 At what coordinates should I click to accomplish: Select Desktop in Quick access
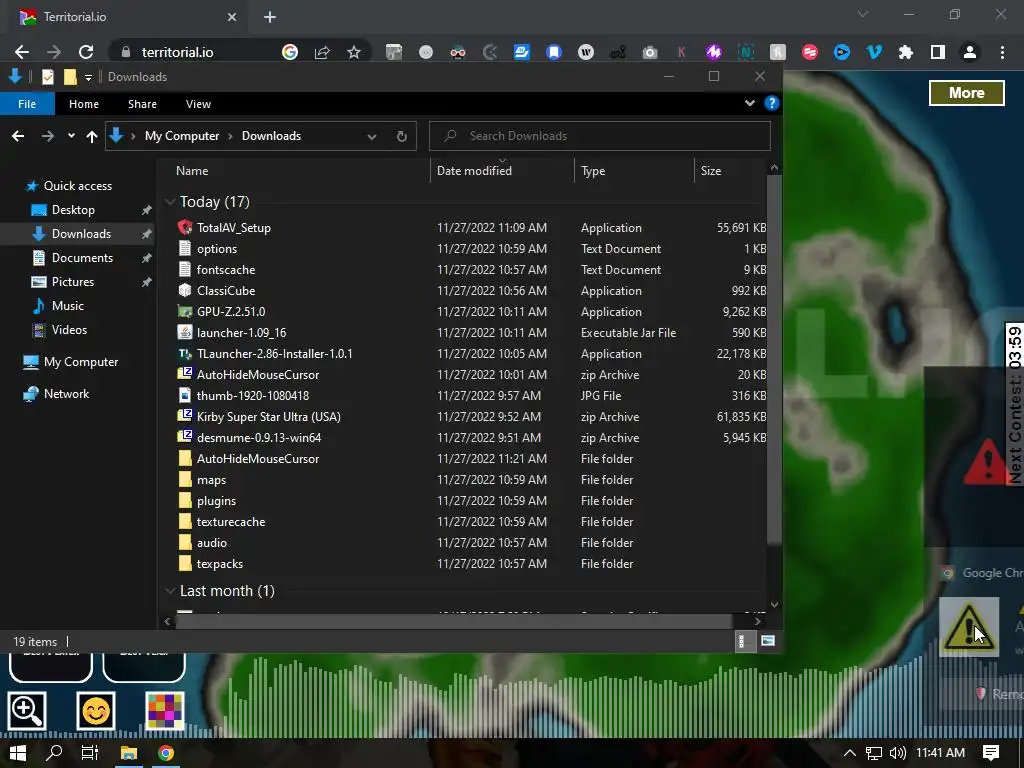(73, 210)
